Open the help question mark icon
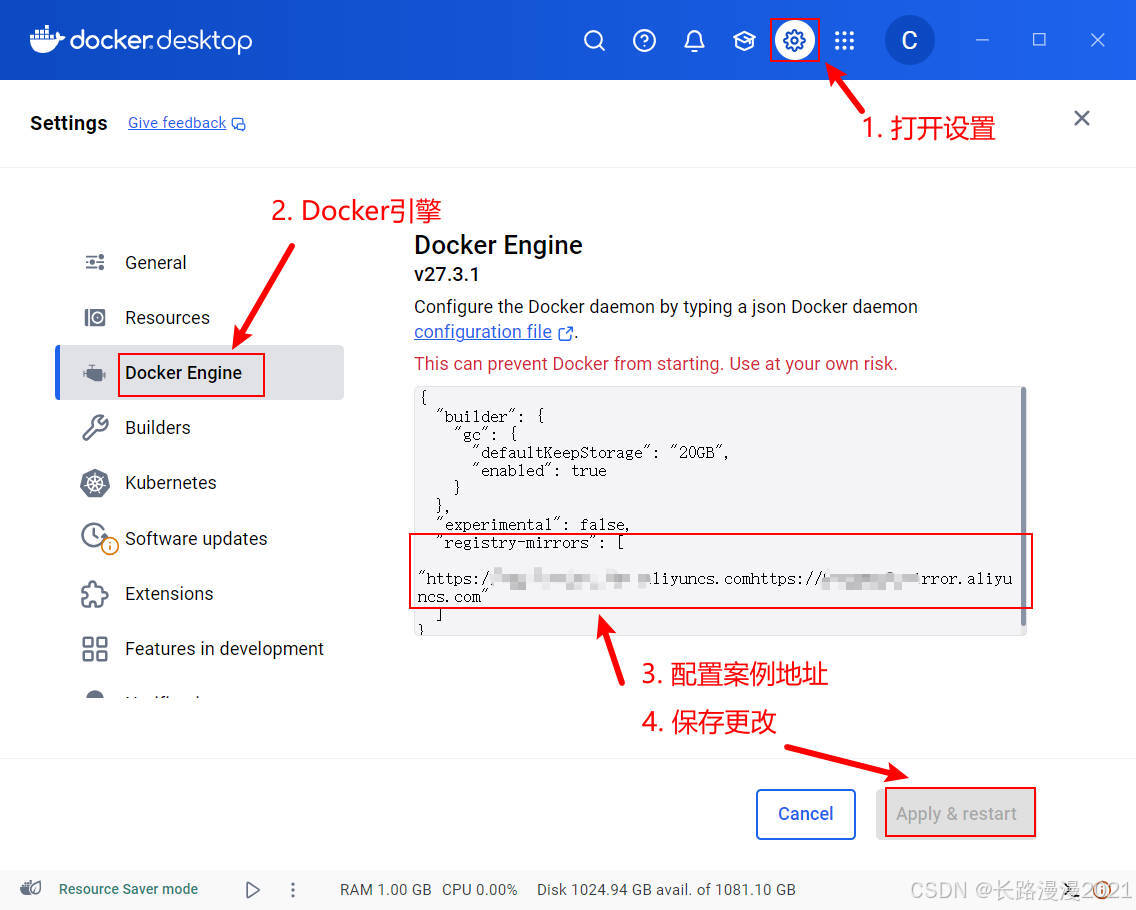The width and height of the screenshot is (1136, 910). click(644, 41)
